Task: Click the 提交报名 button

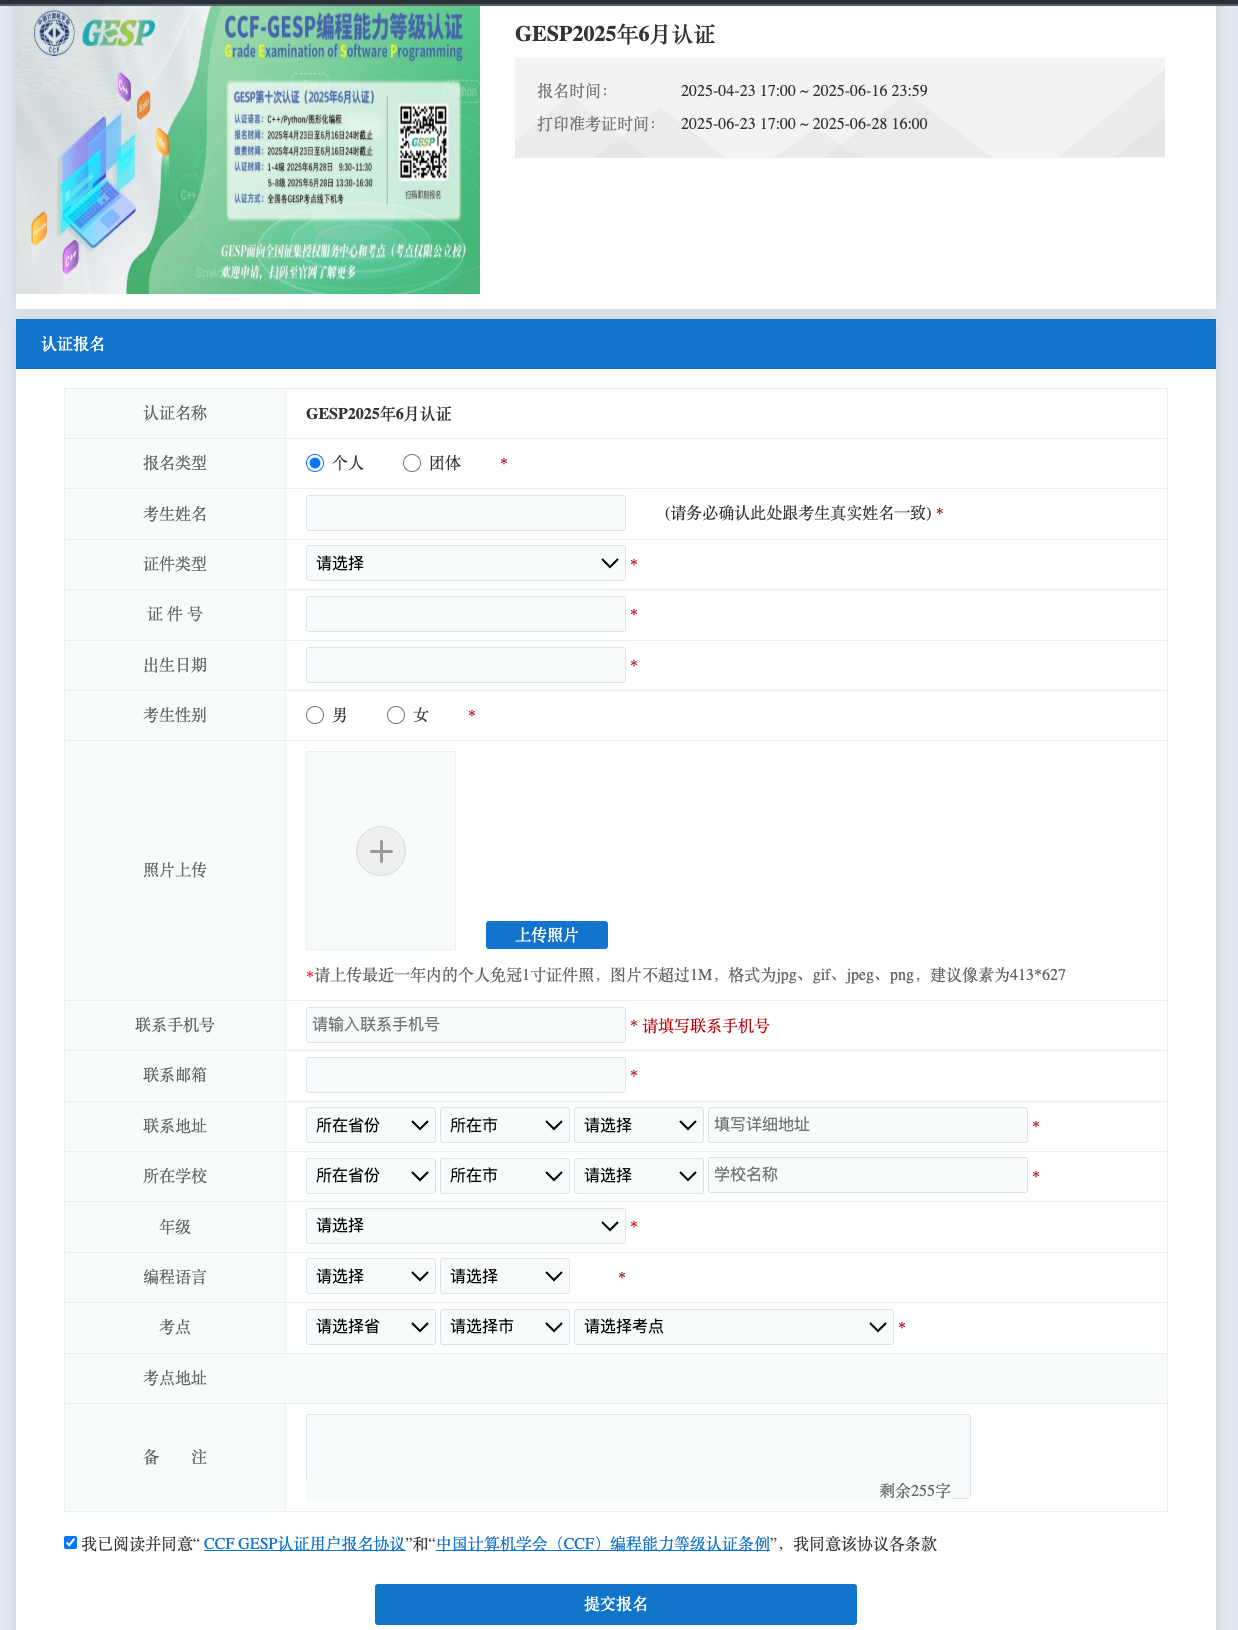Action: click(x=616, y=1604)
